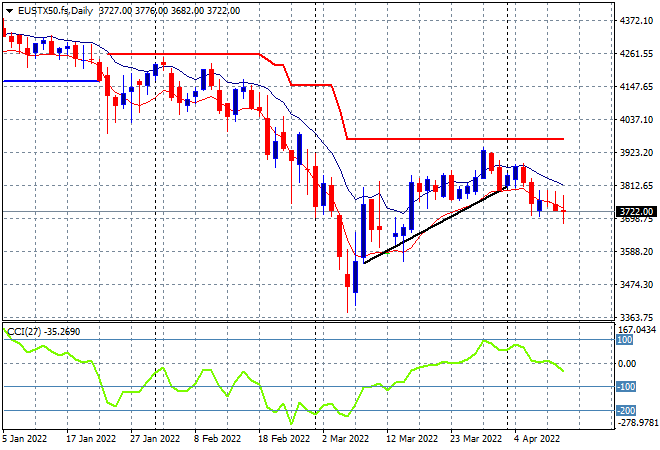The width and height of the screenshot is (660, 450).
Task: Click the CCI 100 level label
Action: (625, 340)
